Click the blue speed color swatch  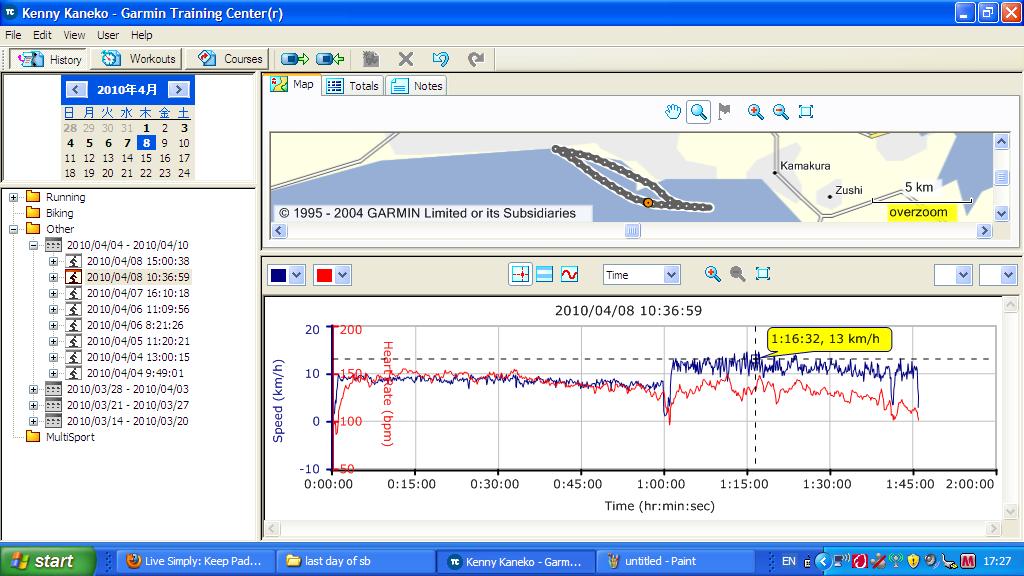click(278, 275)
